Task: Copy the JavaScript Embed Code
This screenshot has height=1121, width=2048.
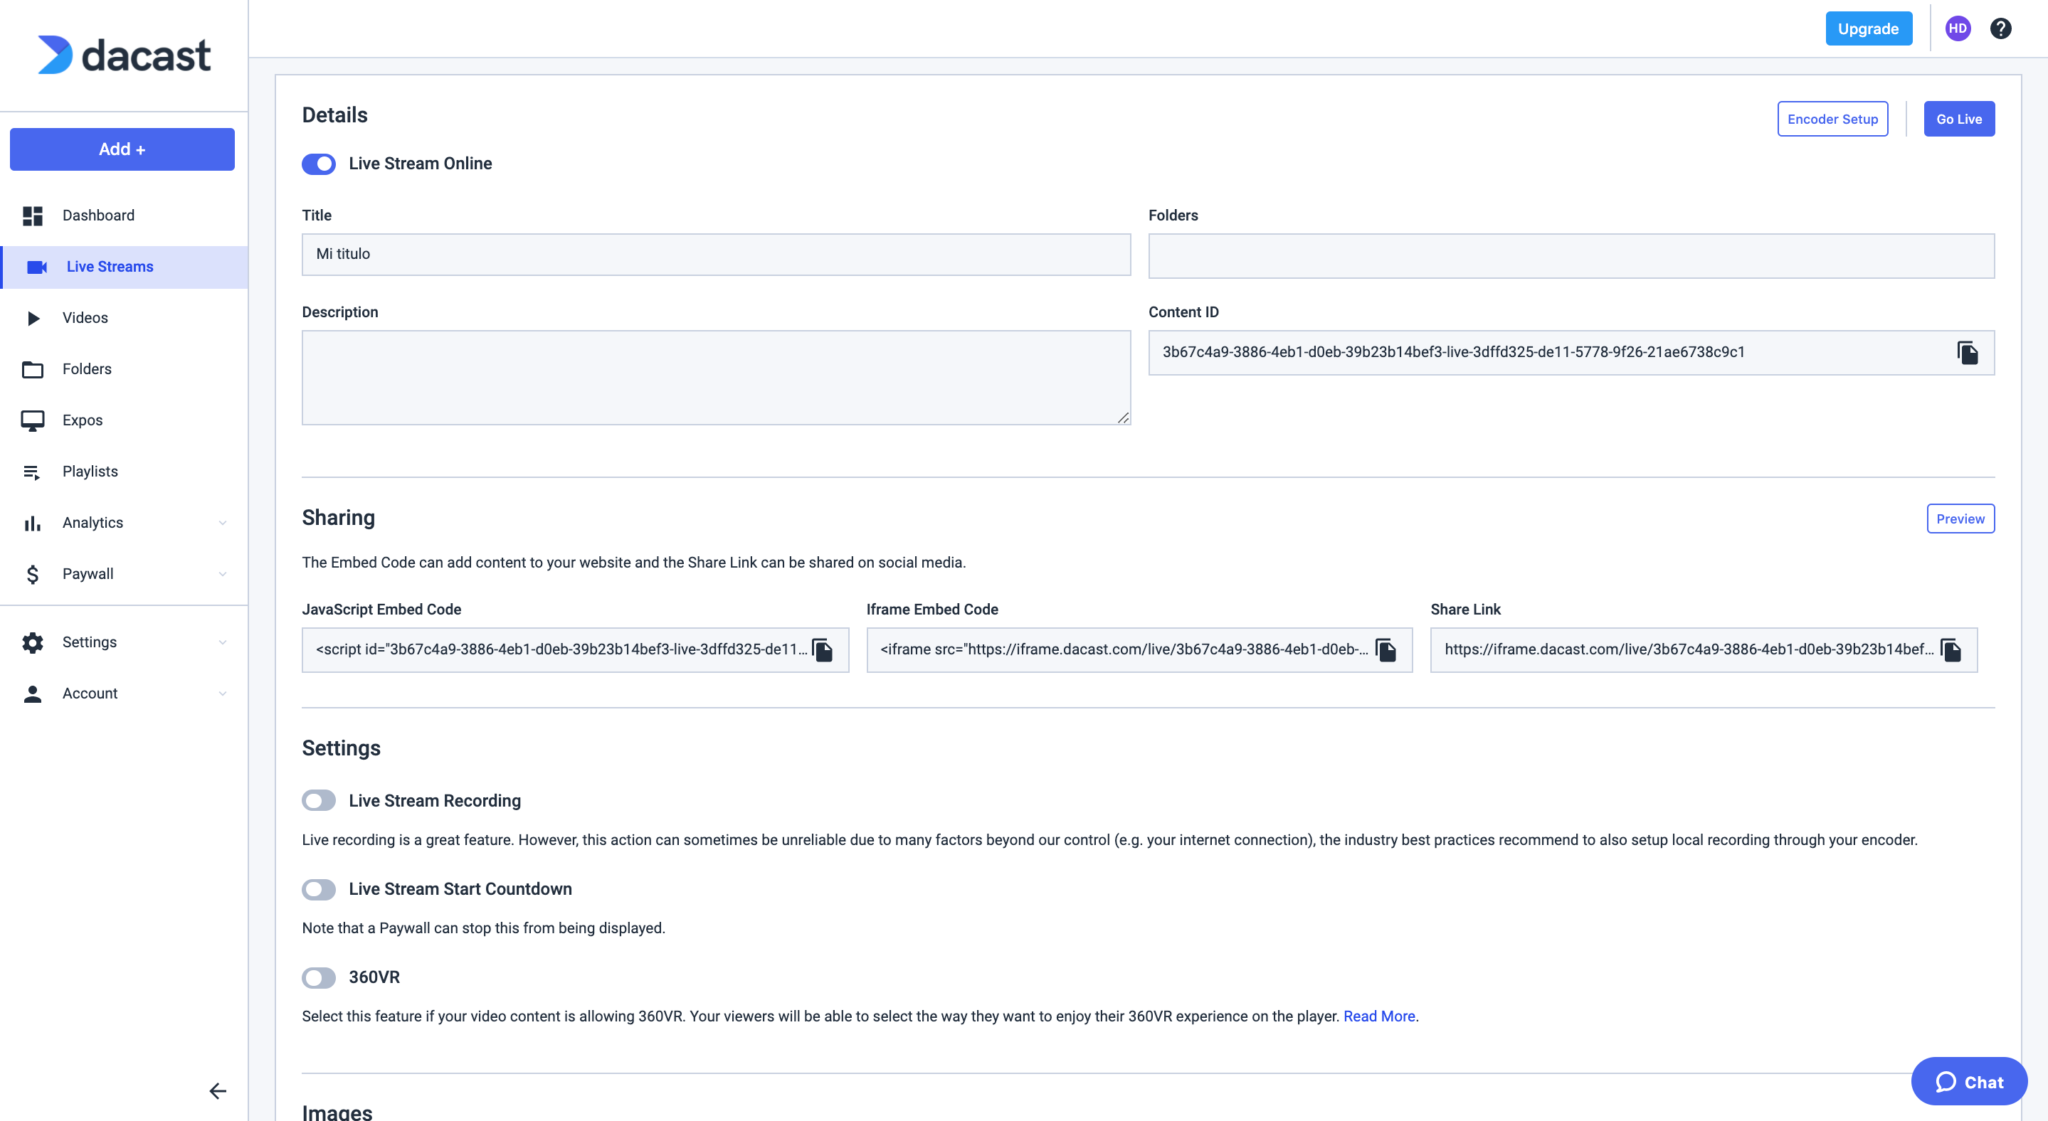Action: [822, 650]
